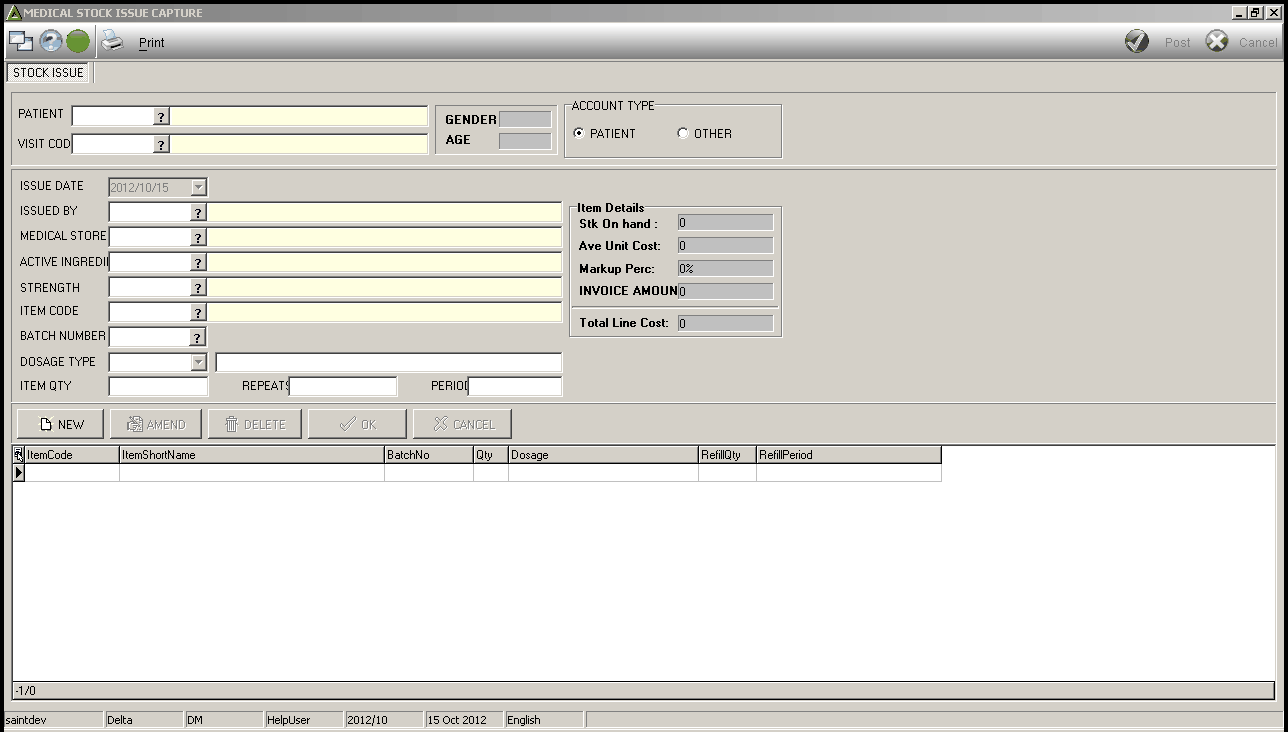Click 'HelpUser' in the status bar
1288x732 pixels.
(x=288, y=720)
